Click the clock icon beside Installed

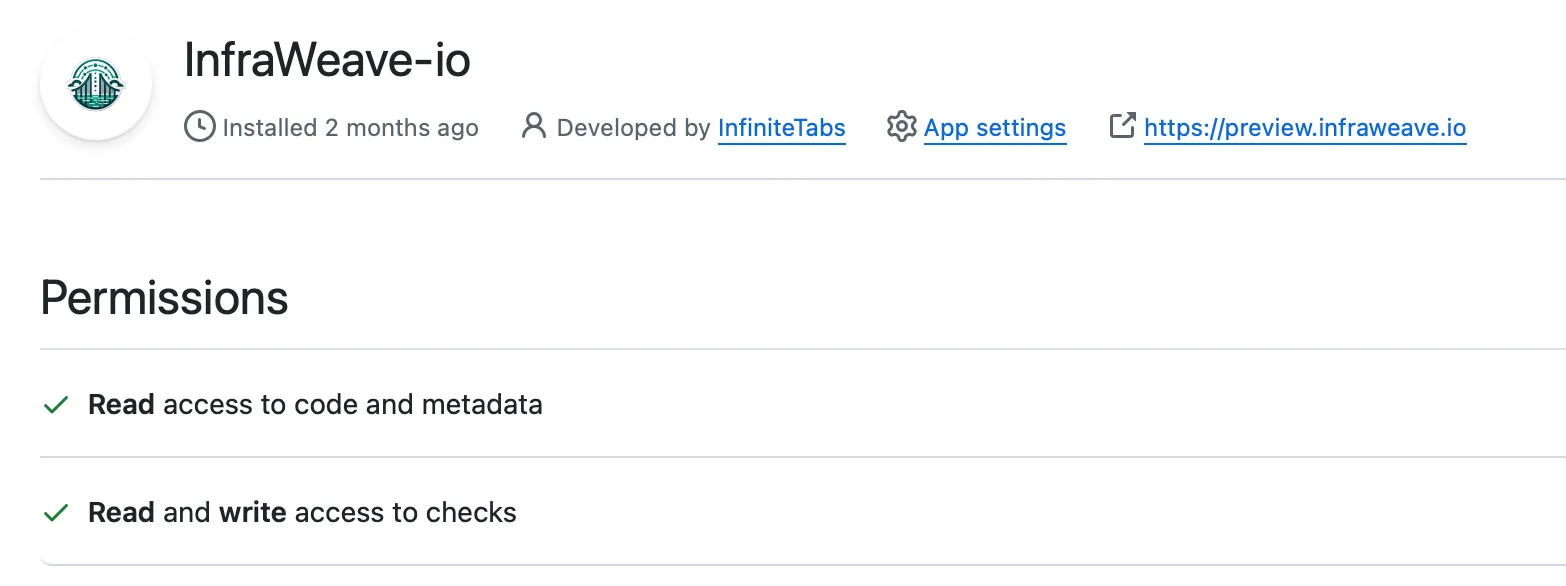click(x=200, y=127)
